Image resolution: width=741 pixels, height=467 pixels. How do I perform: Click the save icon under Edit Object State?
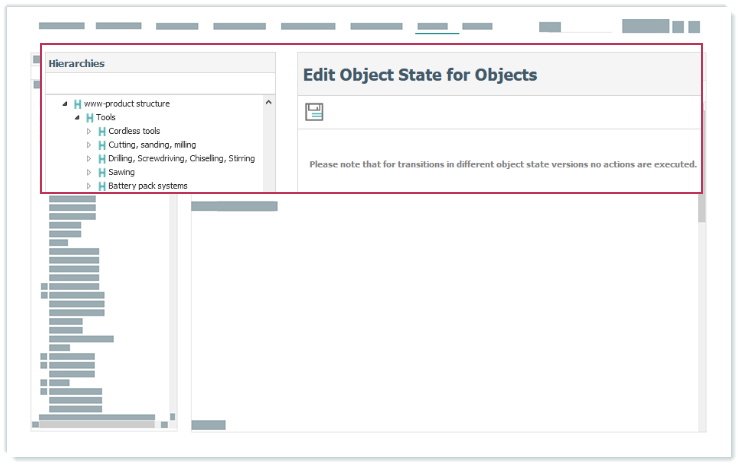pyautogui.click(x=314, y=112)
